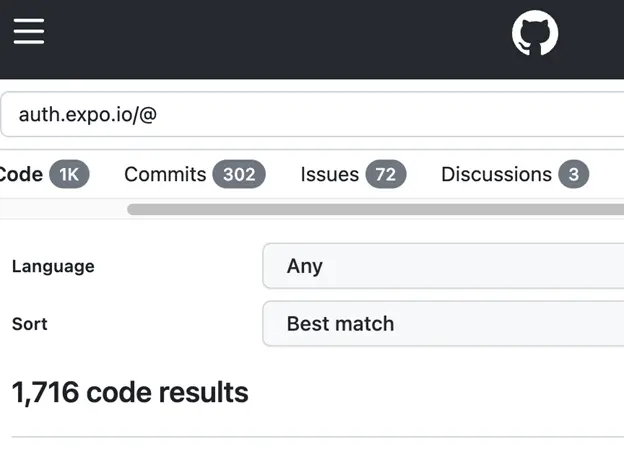Image resolution: width=624 pixels, height=452 pixels.
Task: Click the dark header bar beside the logo
Action: pos(300,38)
